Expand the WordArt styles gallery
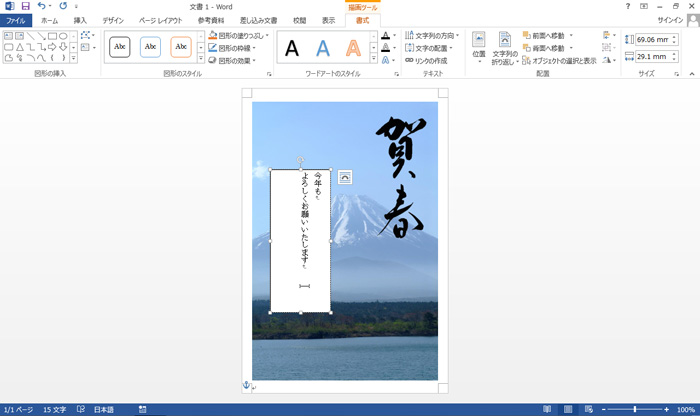 [374, 58]
